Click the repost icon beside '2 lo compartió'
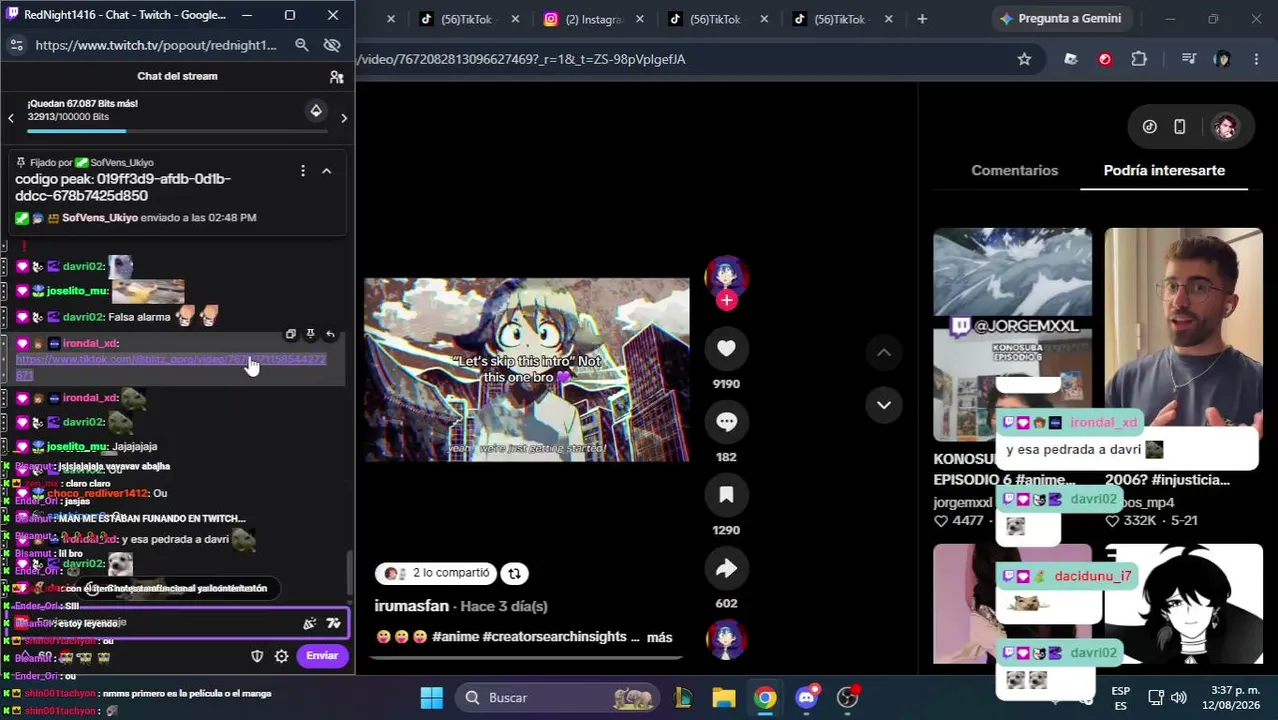 (x=514, y=573)
